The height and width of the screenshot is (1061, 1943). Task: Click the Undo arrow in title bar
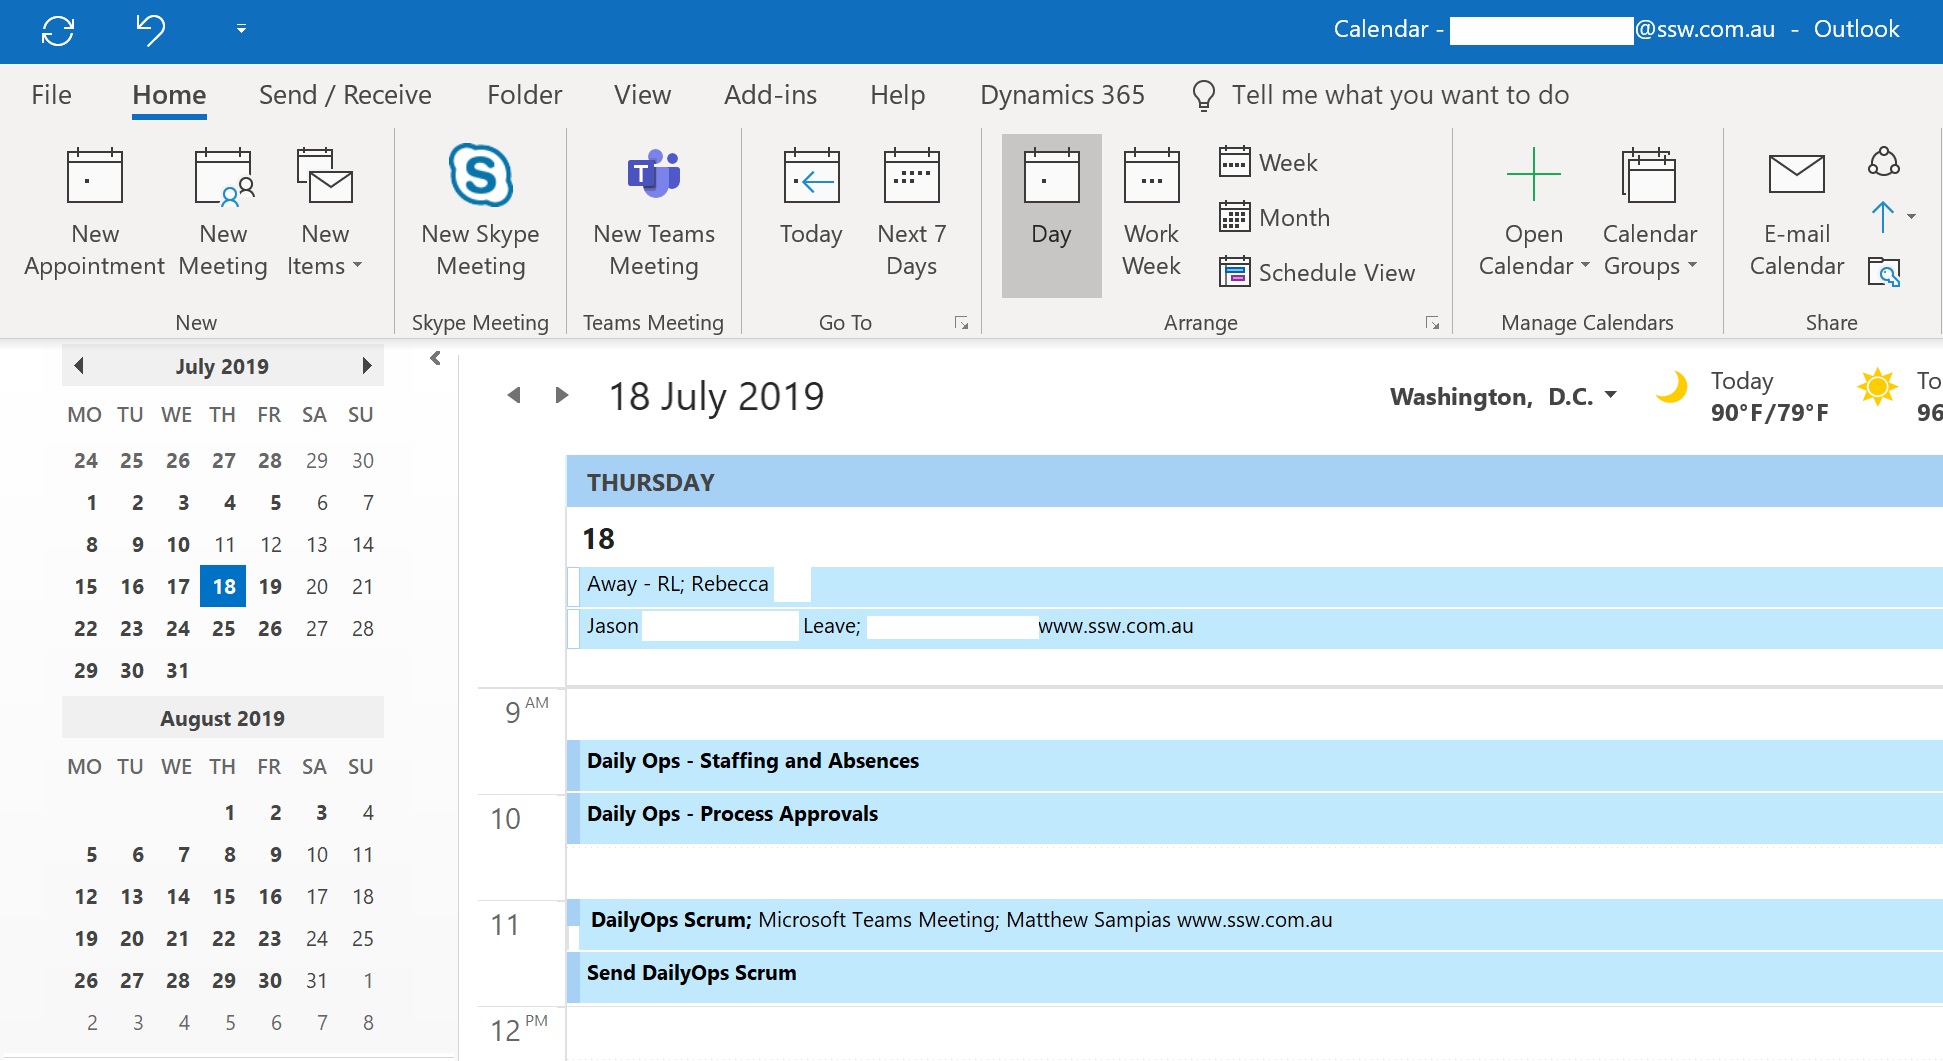pos(150,30)
